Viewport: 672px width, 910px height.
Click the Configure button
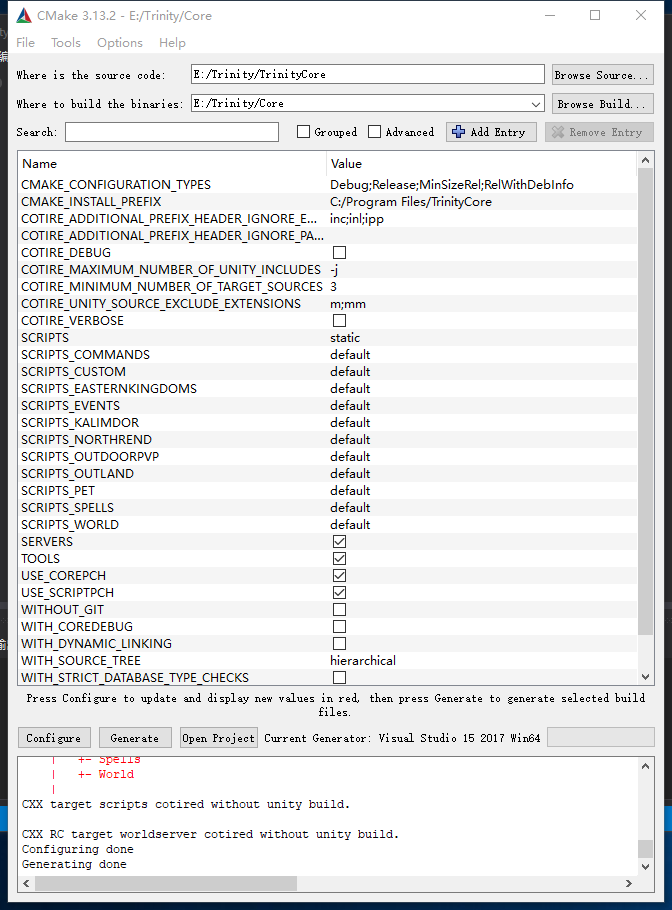[54, 738]
